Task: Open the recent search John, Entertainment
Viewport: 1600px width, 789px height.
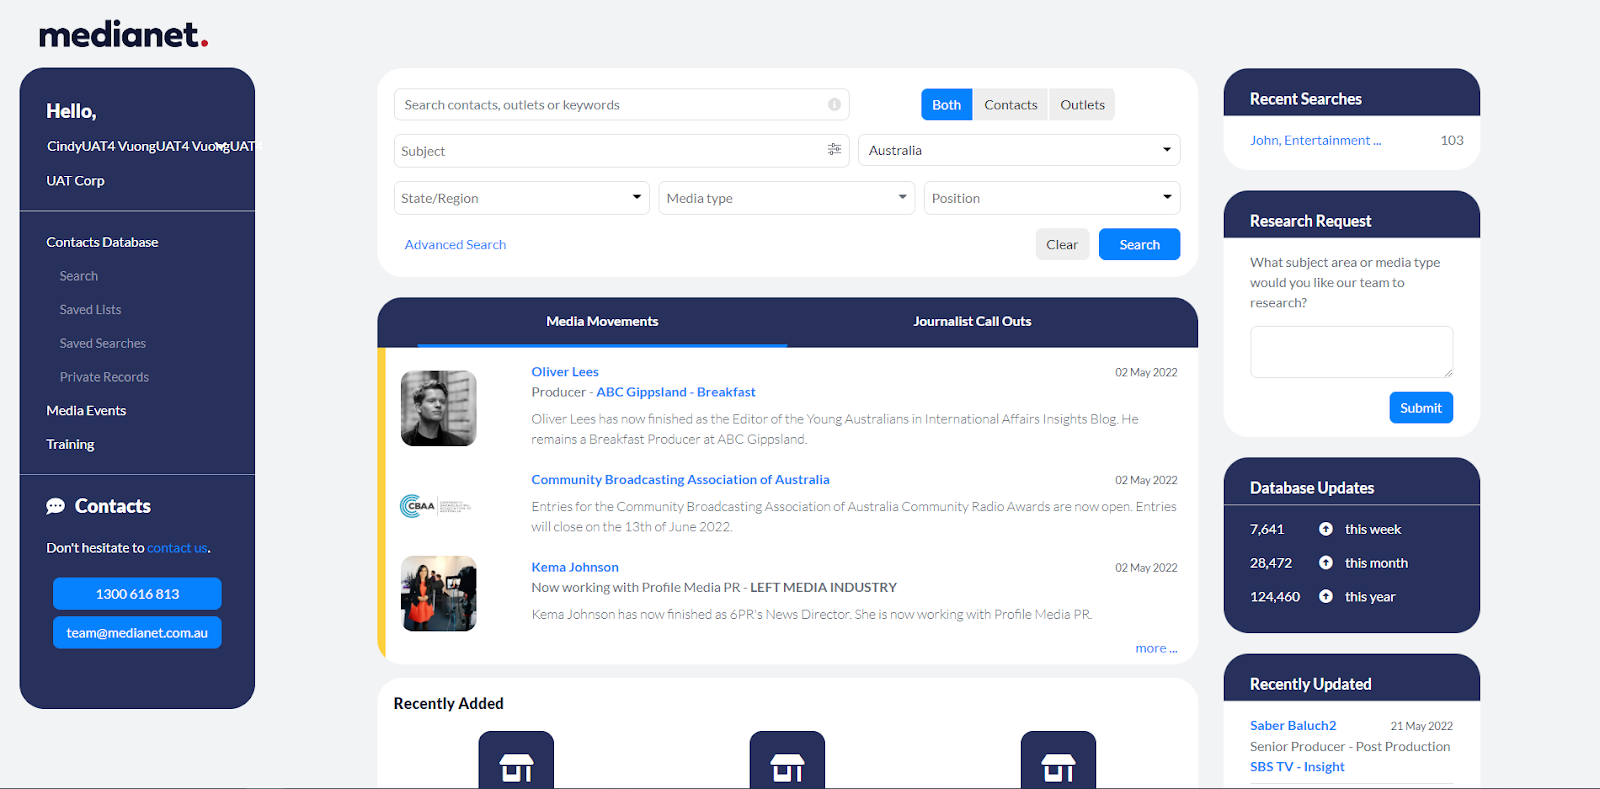Action: click(1315, 140)
